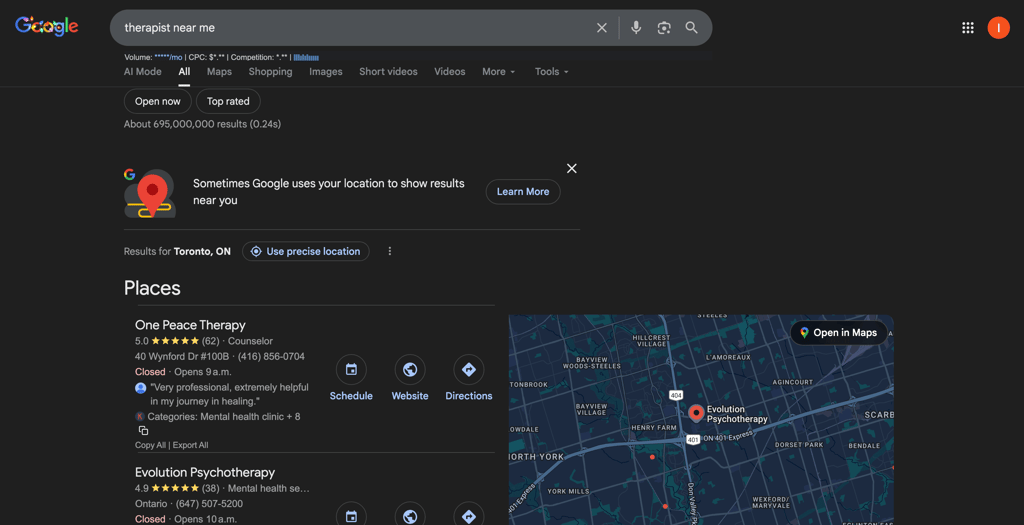This screenshot has height=525, width=1024.
Task: Click the Toronto, ON location text
Action: click(x=202, y=251)
